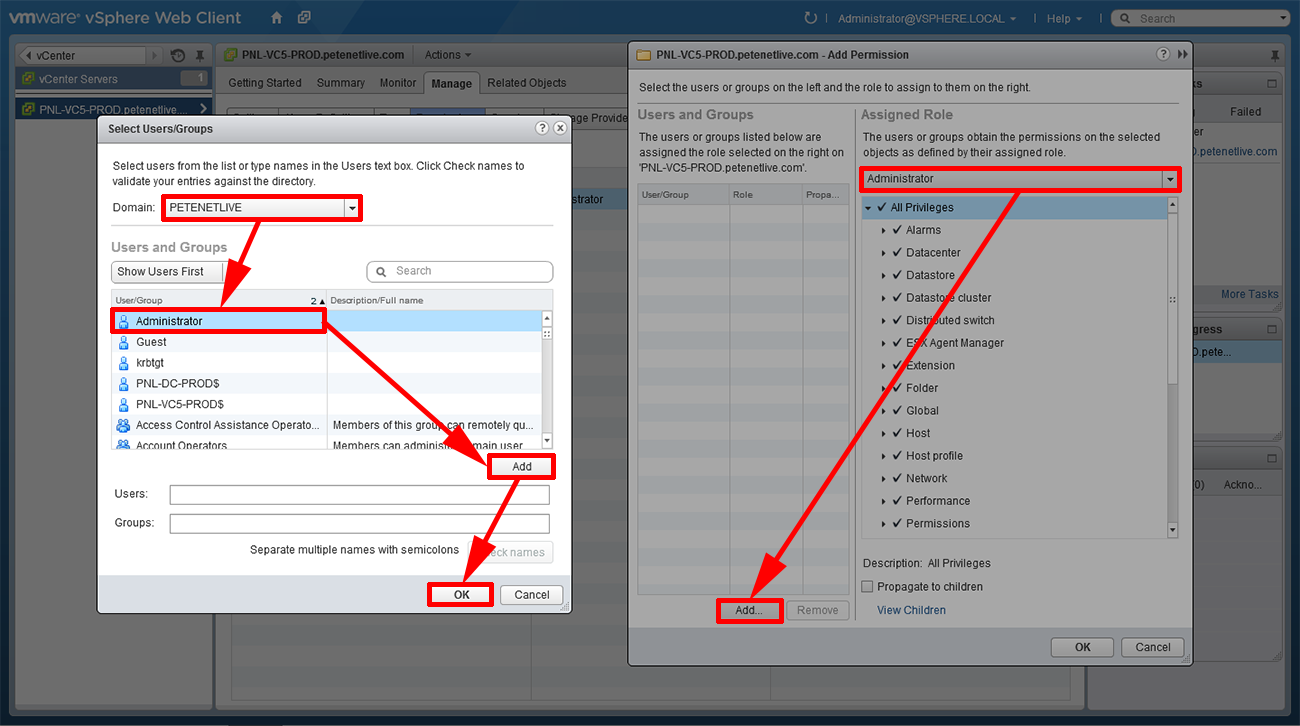1300x726 pixels.
Task: Click Access Control Assistance Operators group icon
Action: 123,425
